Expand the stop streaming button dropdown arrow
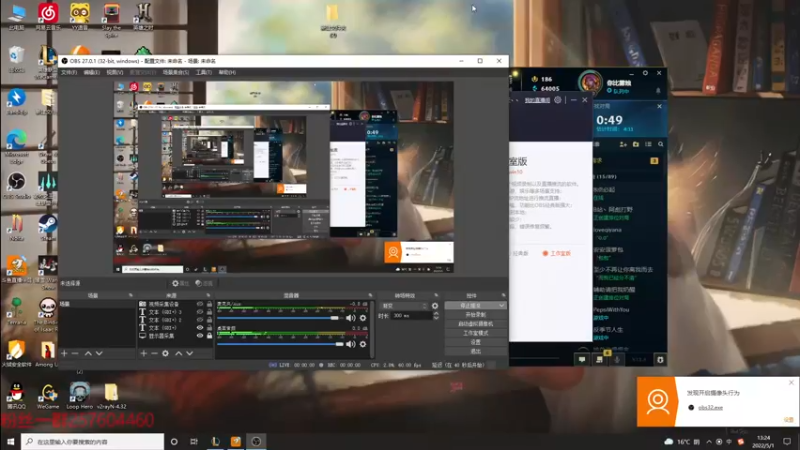This screenshot has height=450, width=800. tap(502, 306)
